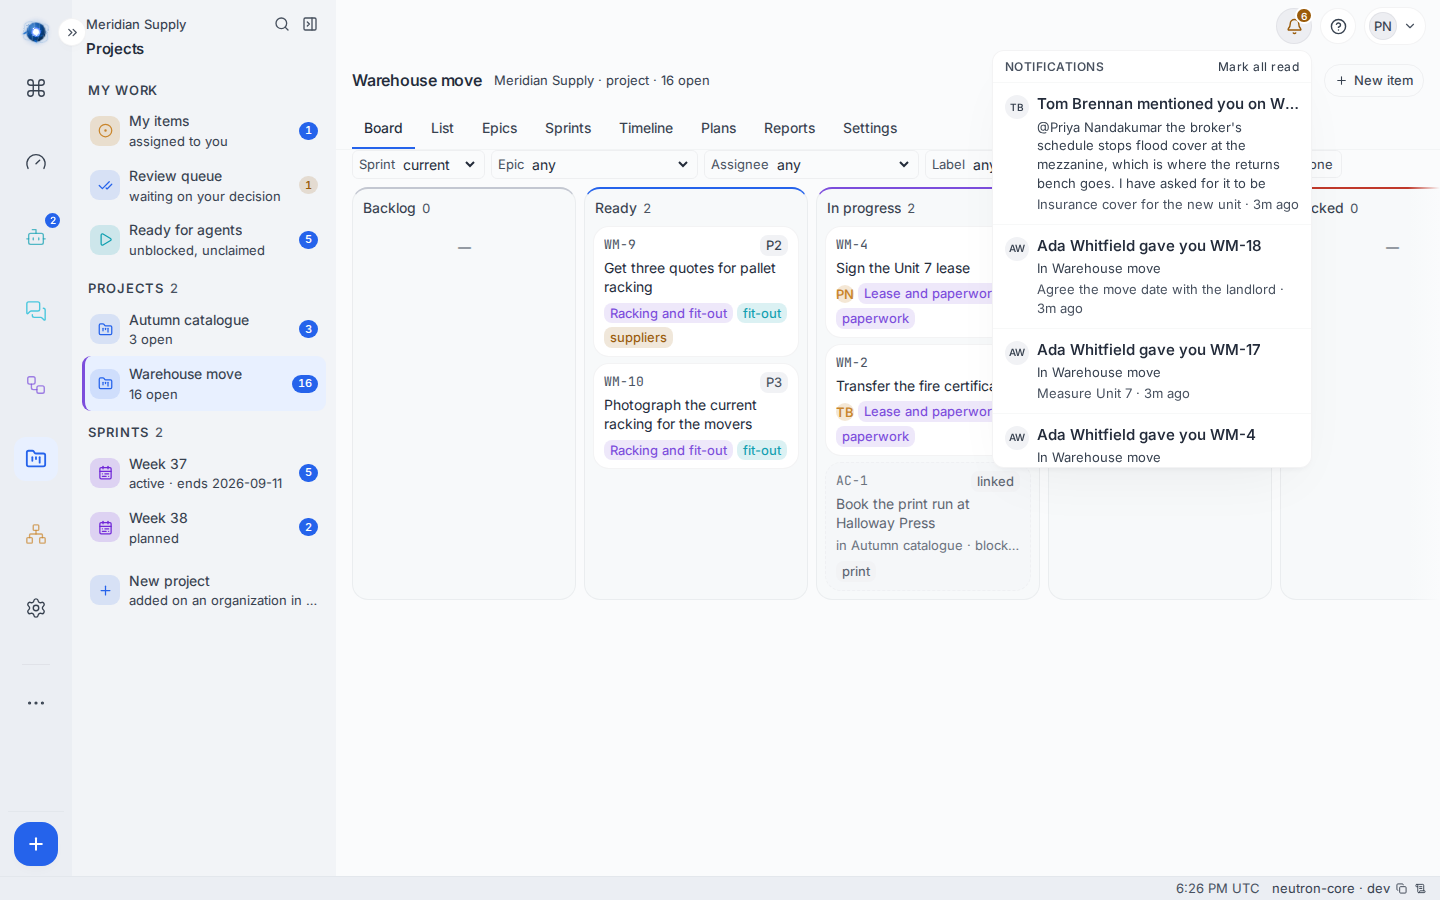Screen dimensions: 1440x900
Task: Open the organization chart icon in rail
Action: (36, 534)
